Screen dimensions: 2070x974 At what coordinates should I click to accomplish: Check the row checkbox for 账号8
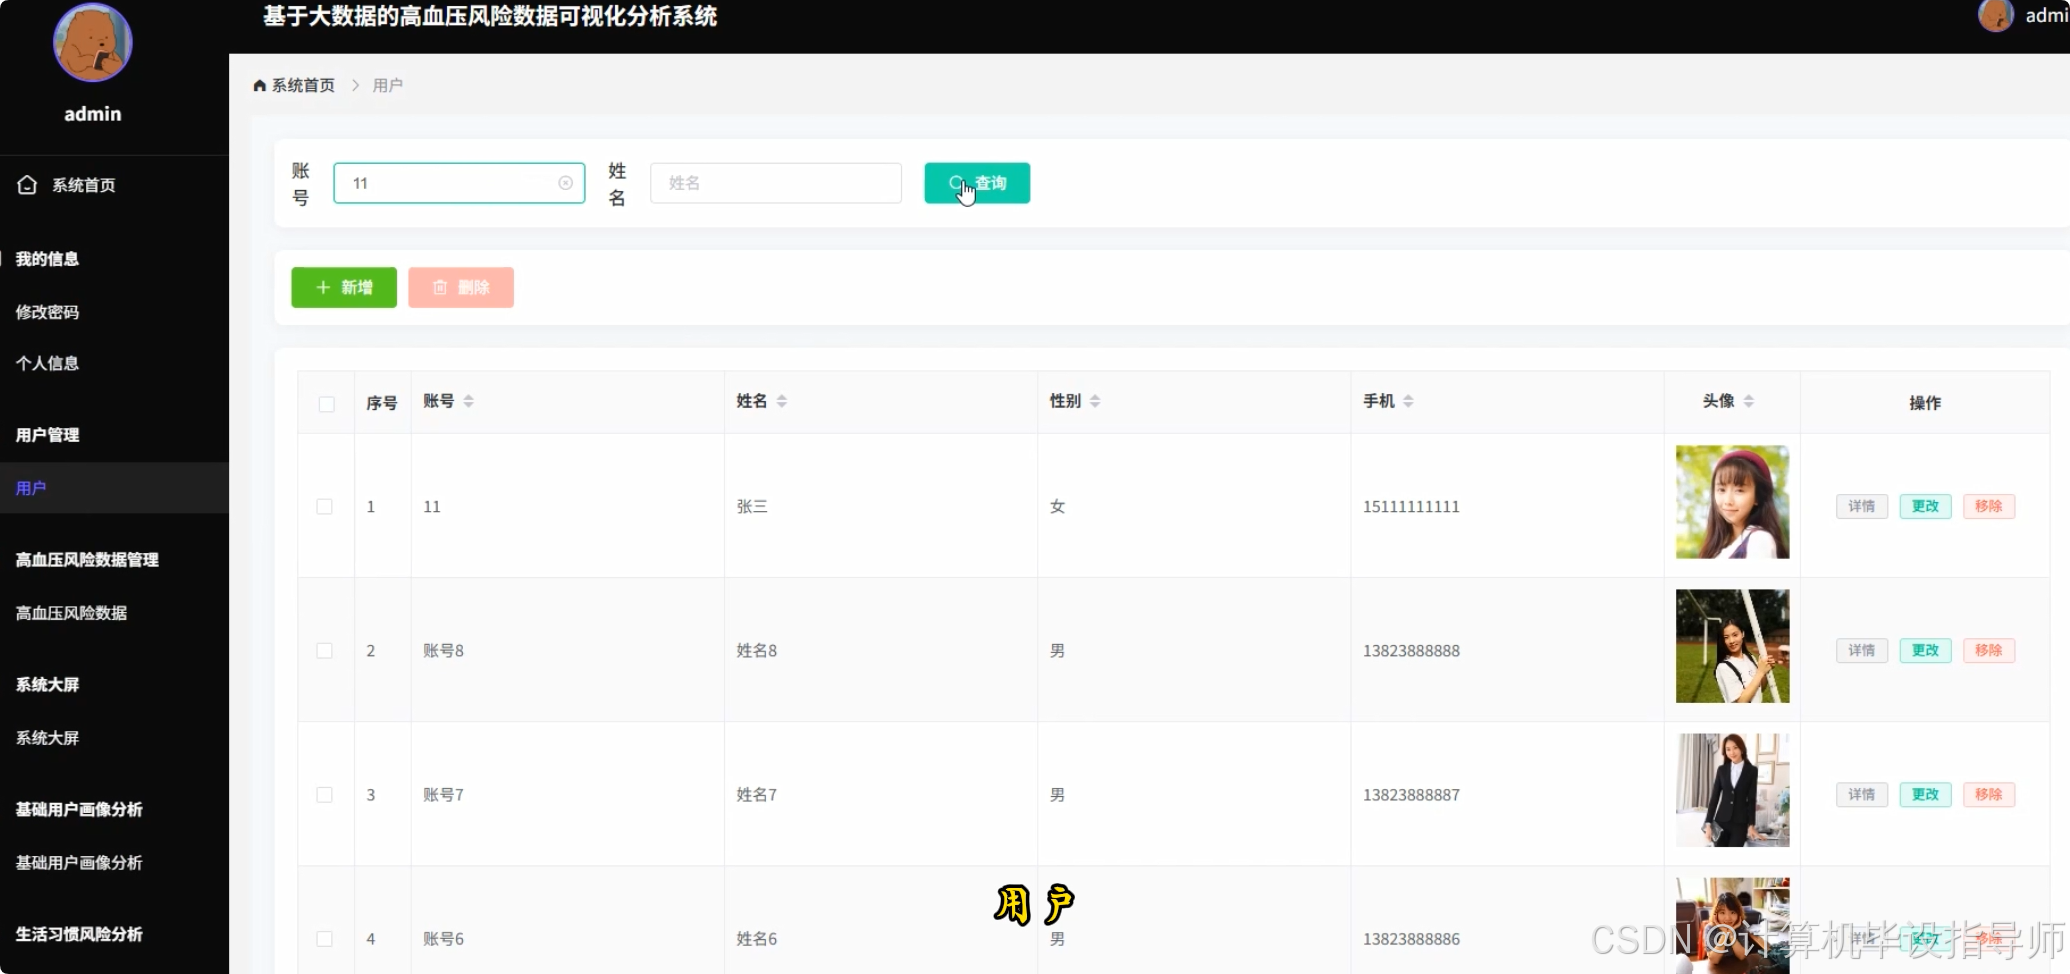[x=324, y=650]
